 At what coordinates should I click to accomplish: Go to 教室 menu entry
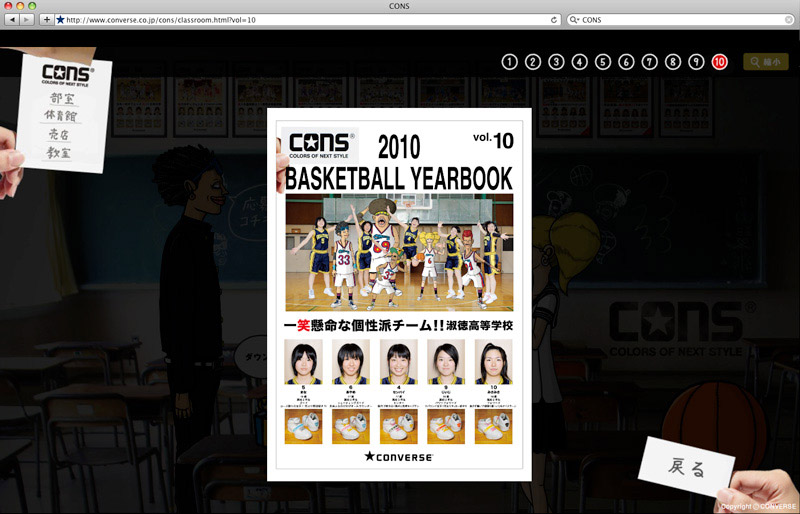tap(62, 152)
